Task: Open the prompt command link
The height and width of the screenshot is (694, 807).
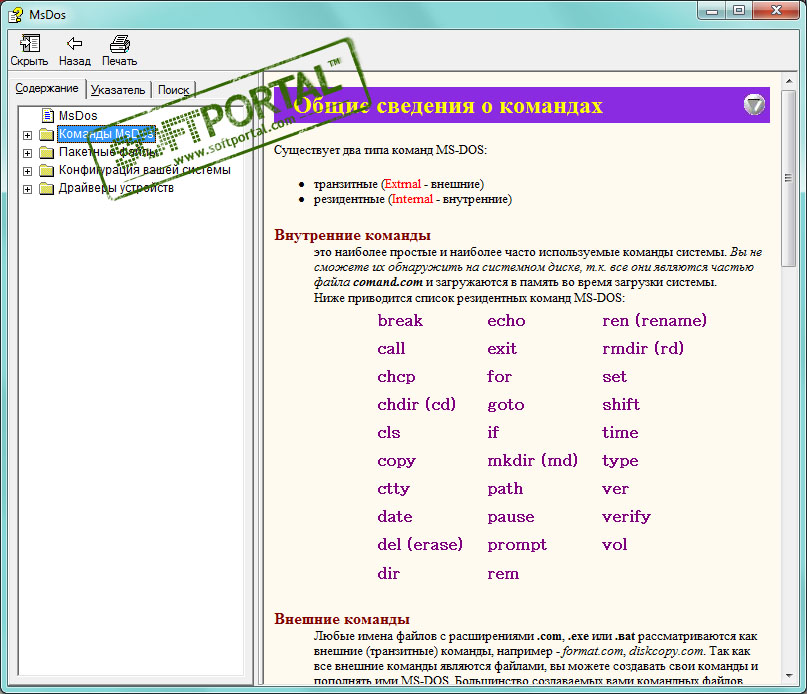Action: tap(517, 545)
